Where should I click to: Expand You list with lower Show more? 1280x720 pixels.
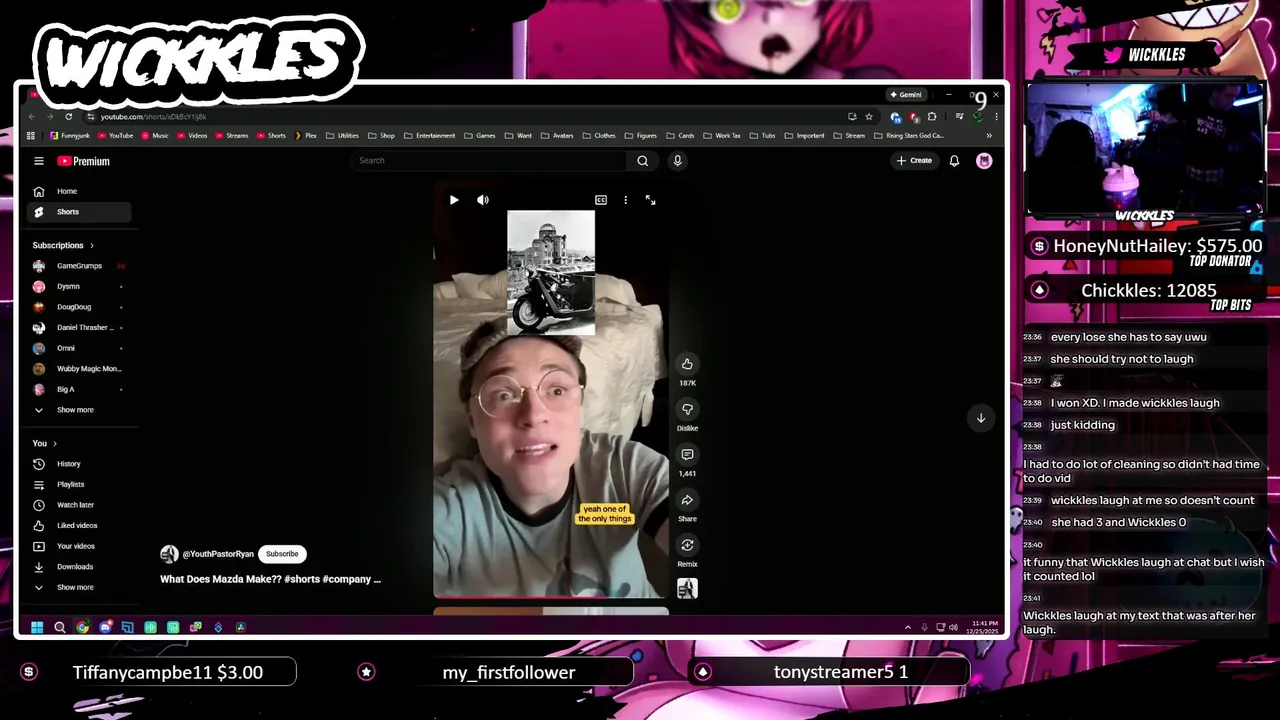[x=79, y=587]
